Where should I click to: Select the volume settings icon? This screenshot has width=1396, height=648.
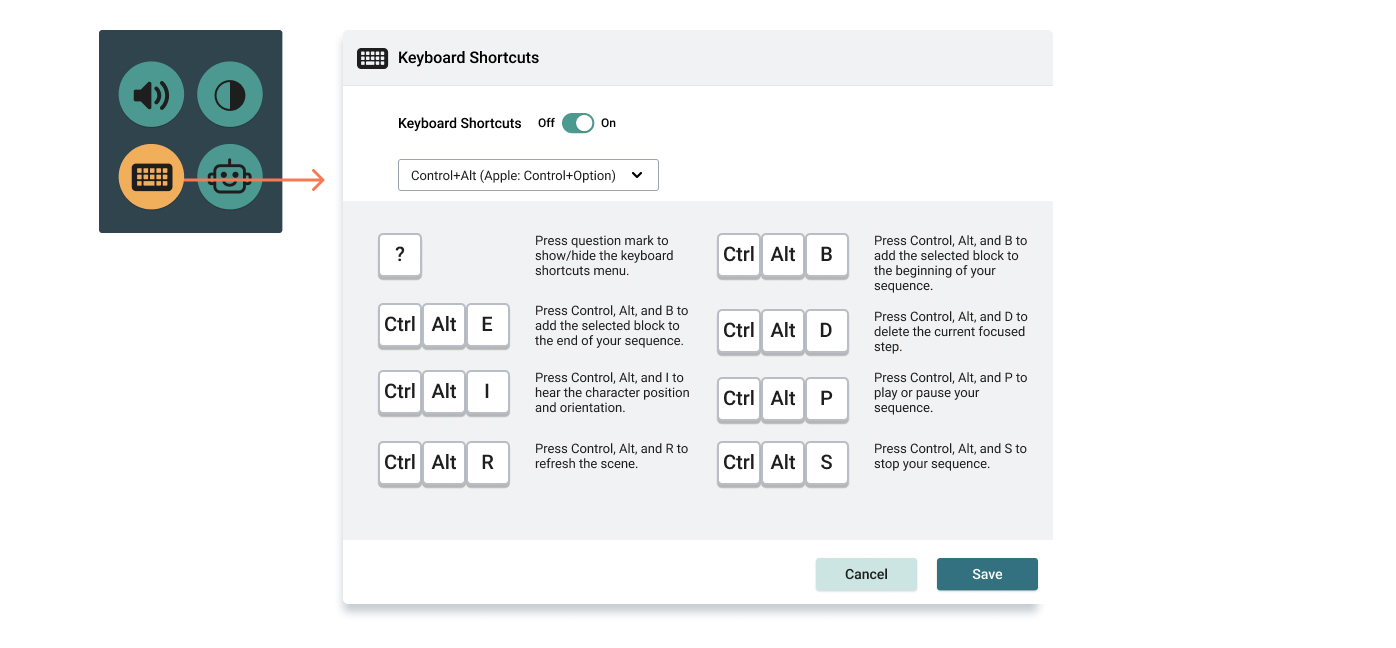[x=150, y=93]
